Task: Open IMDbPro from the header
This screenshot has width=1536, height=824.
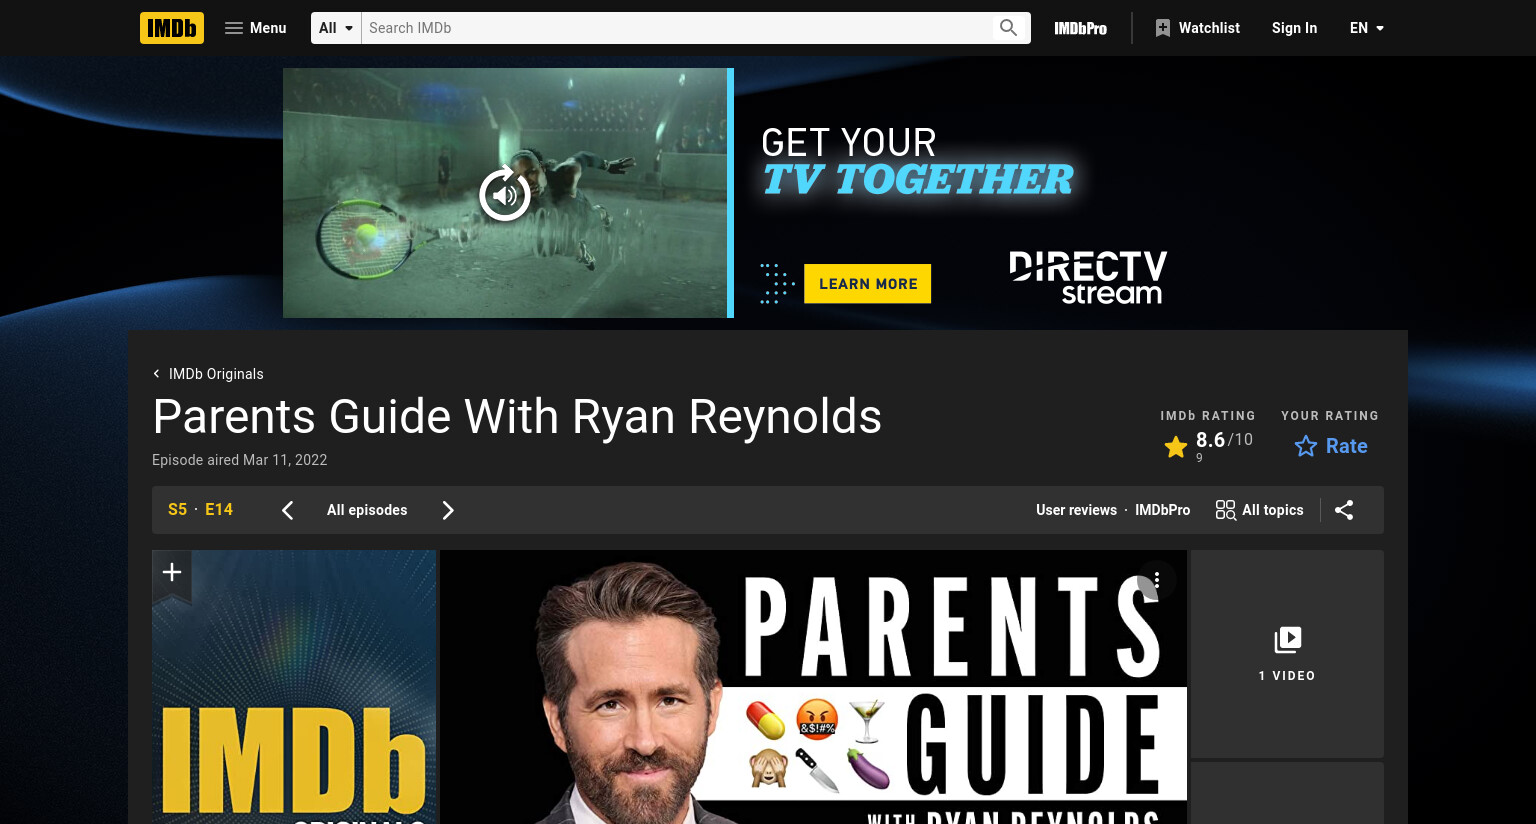Action: [x=1081, y=28]
